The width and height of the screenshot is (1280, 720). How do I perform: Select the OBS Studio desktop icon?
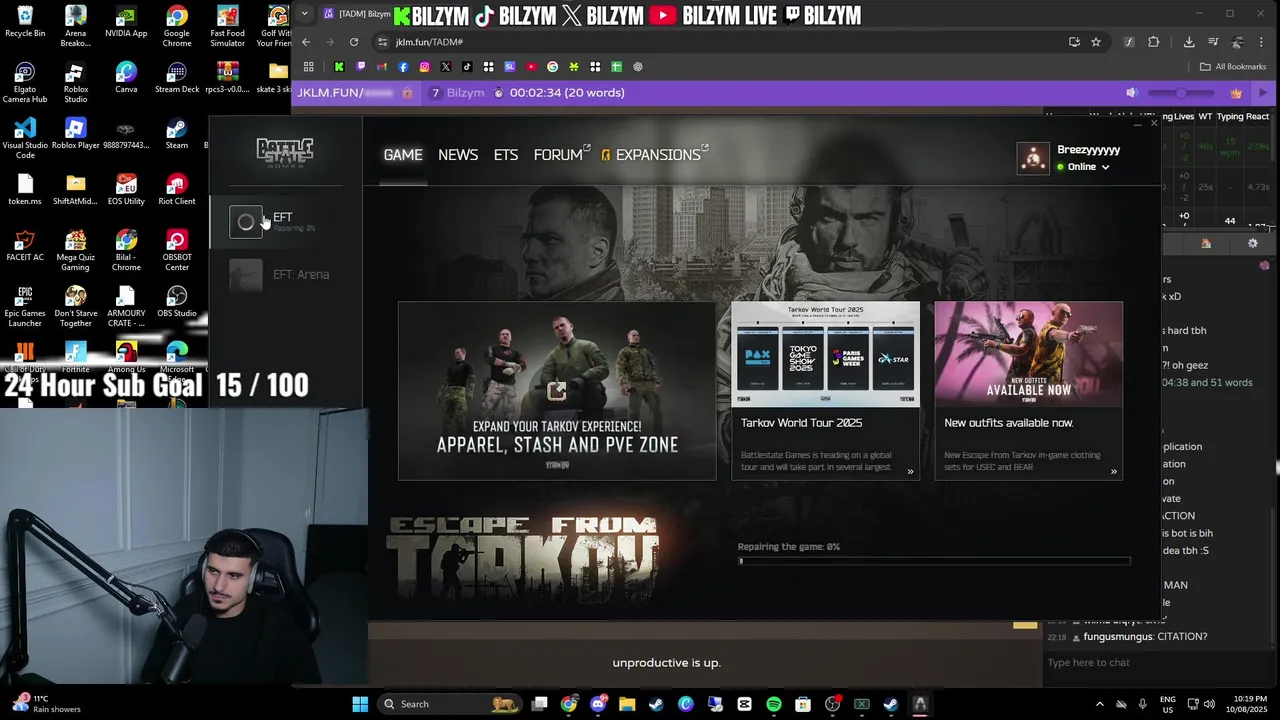[x=177, y=302]
